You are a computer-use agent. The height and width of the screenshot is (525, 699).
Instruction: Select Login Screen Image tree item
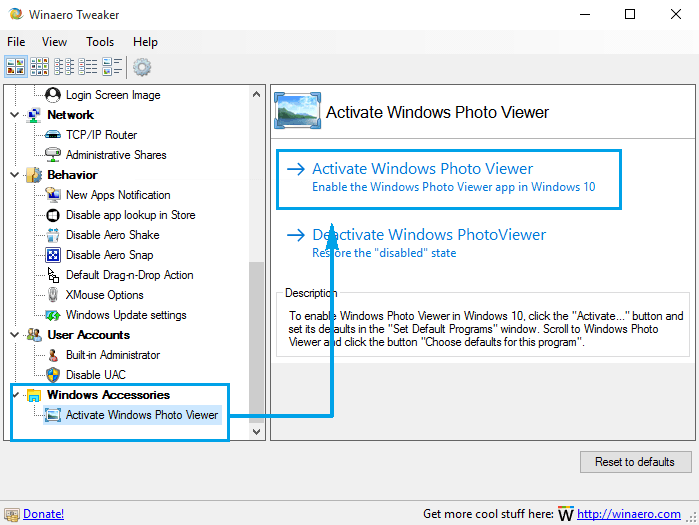[113, 95]
